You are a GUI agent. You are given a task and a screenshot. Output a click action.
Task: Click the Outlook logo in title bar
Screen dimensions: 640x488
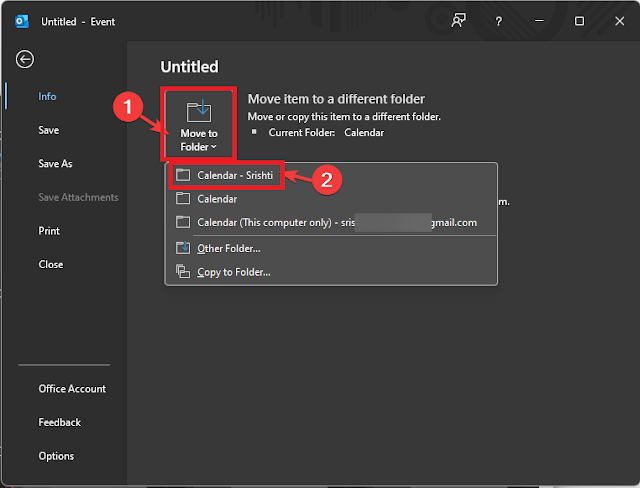pyautogui.click(x=21, y=21)
